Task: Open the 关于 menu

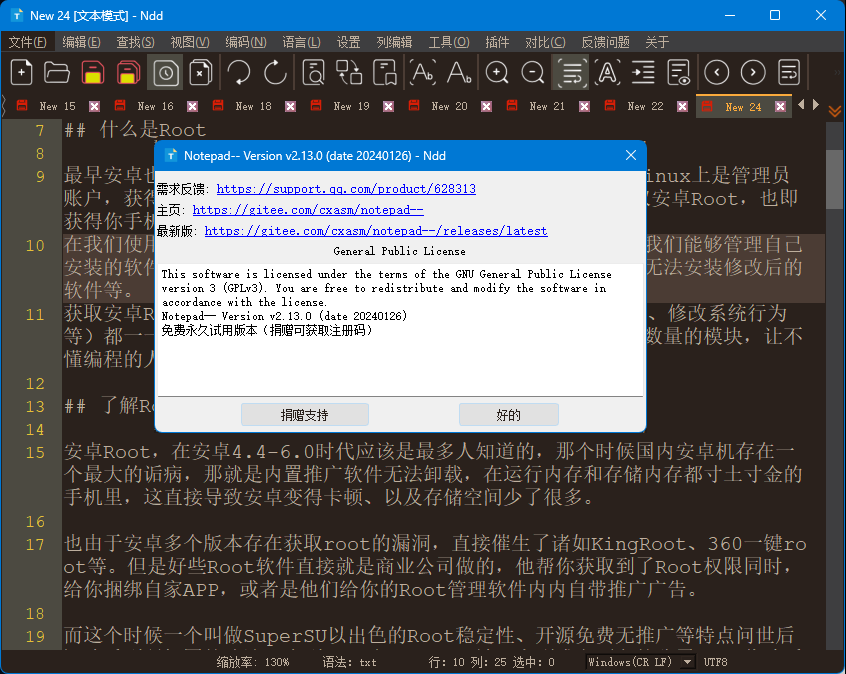Action: [657, 42]
